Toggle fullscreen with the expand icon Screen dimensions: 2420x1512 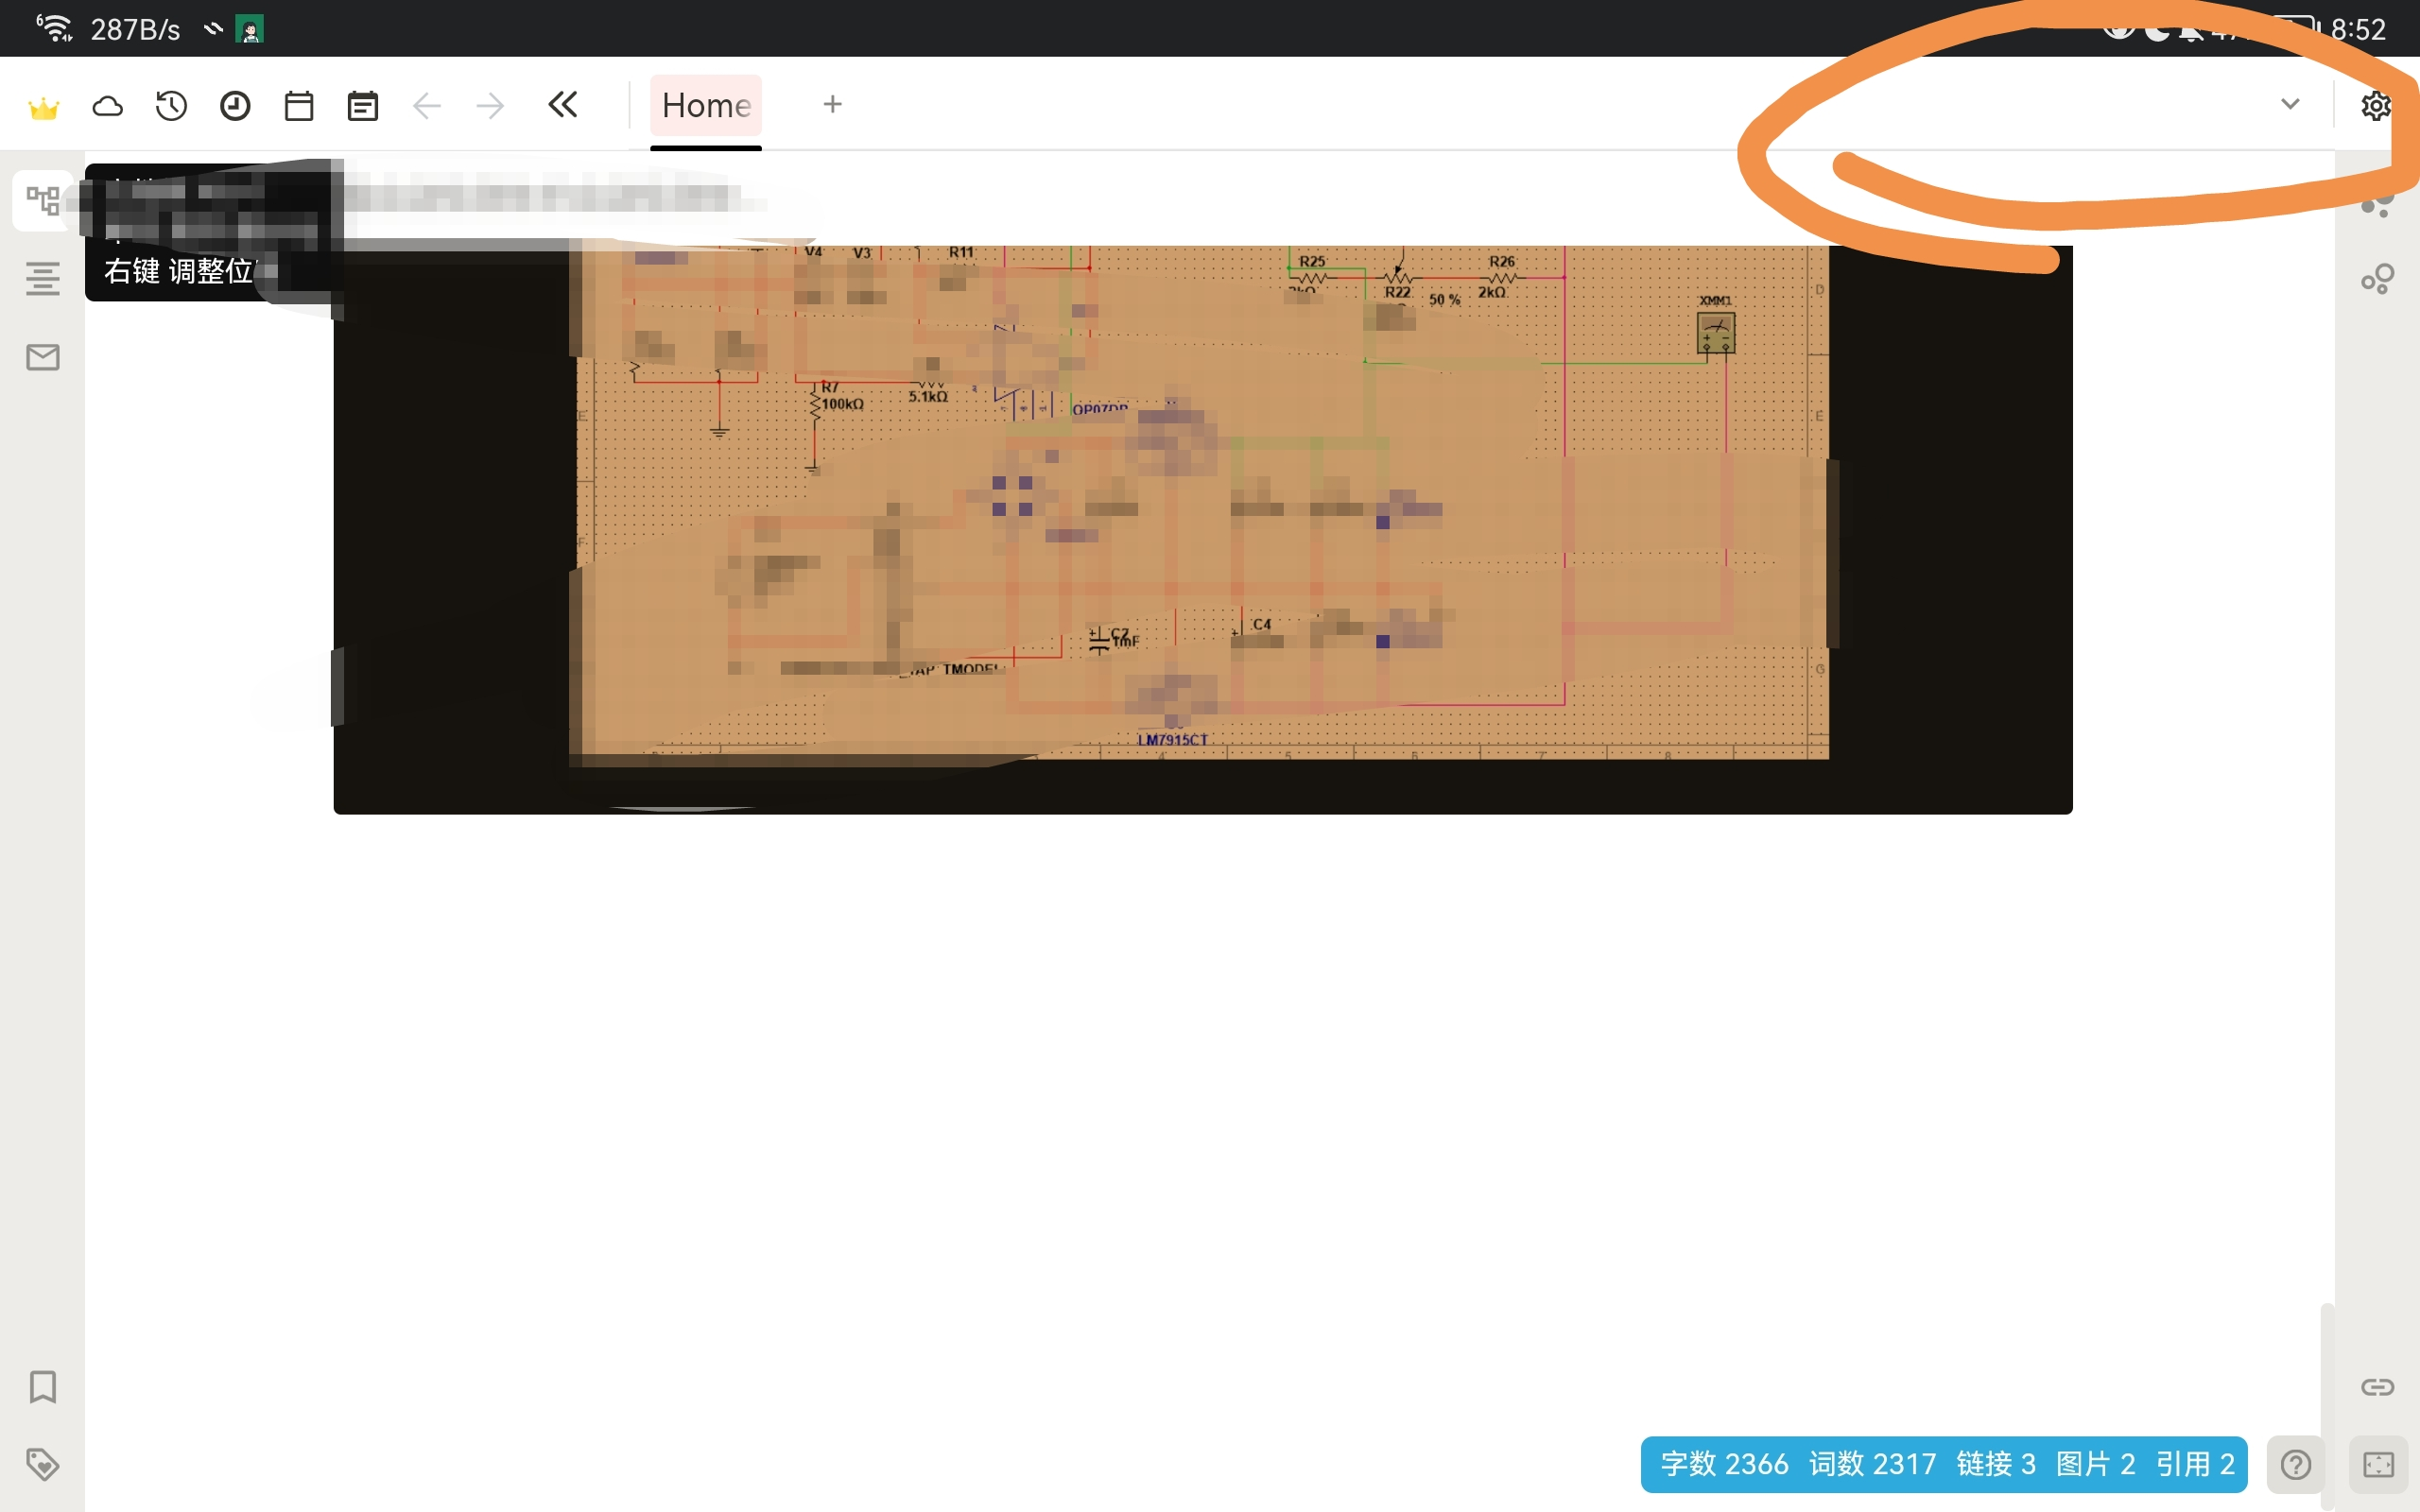coord(2378,1465)
